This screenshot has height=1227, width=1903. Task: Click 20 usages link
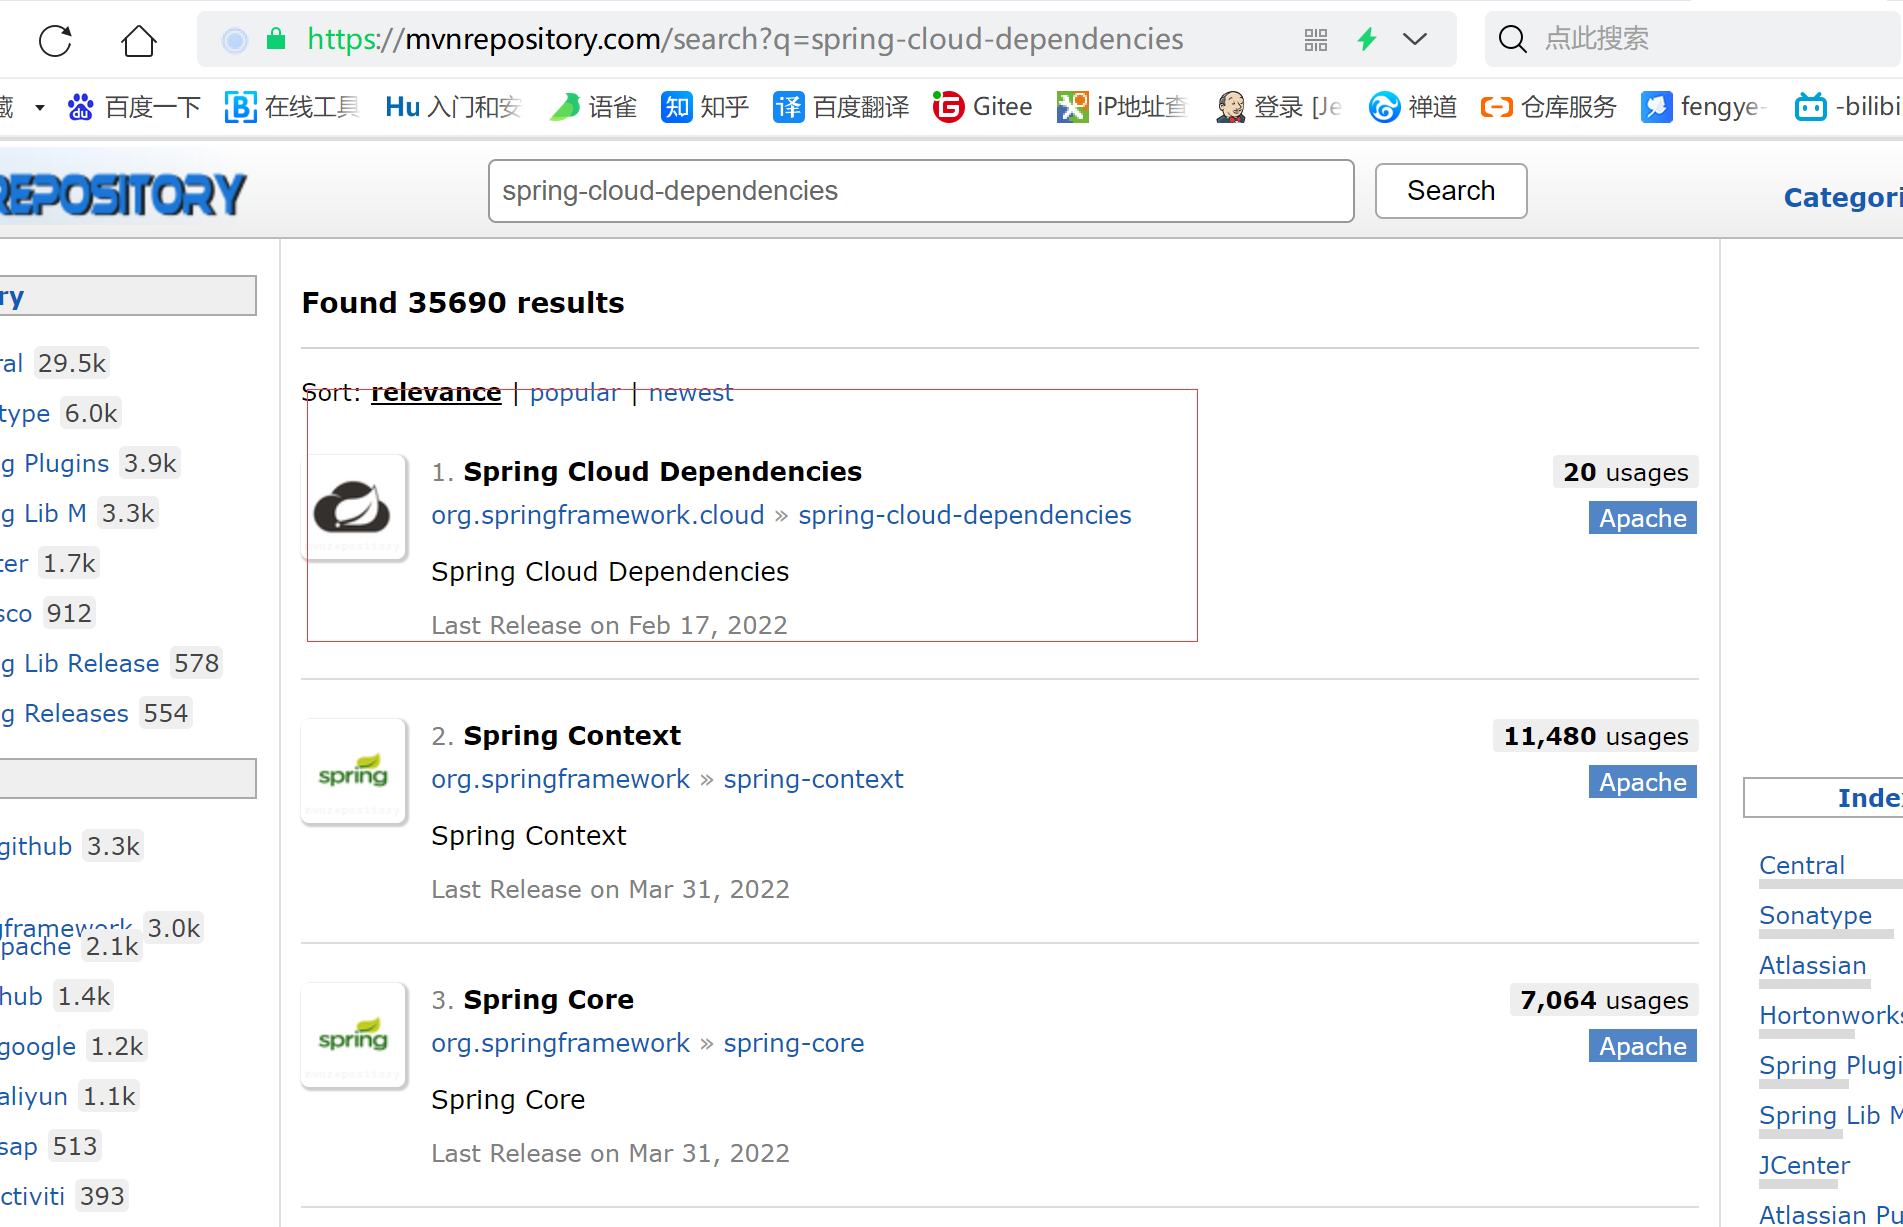coord(1626,473)
